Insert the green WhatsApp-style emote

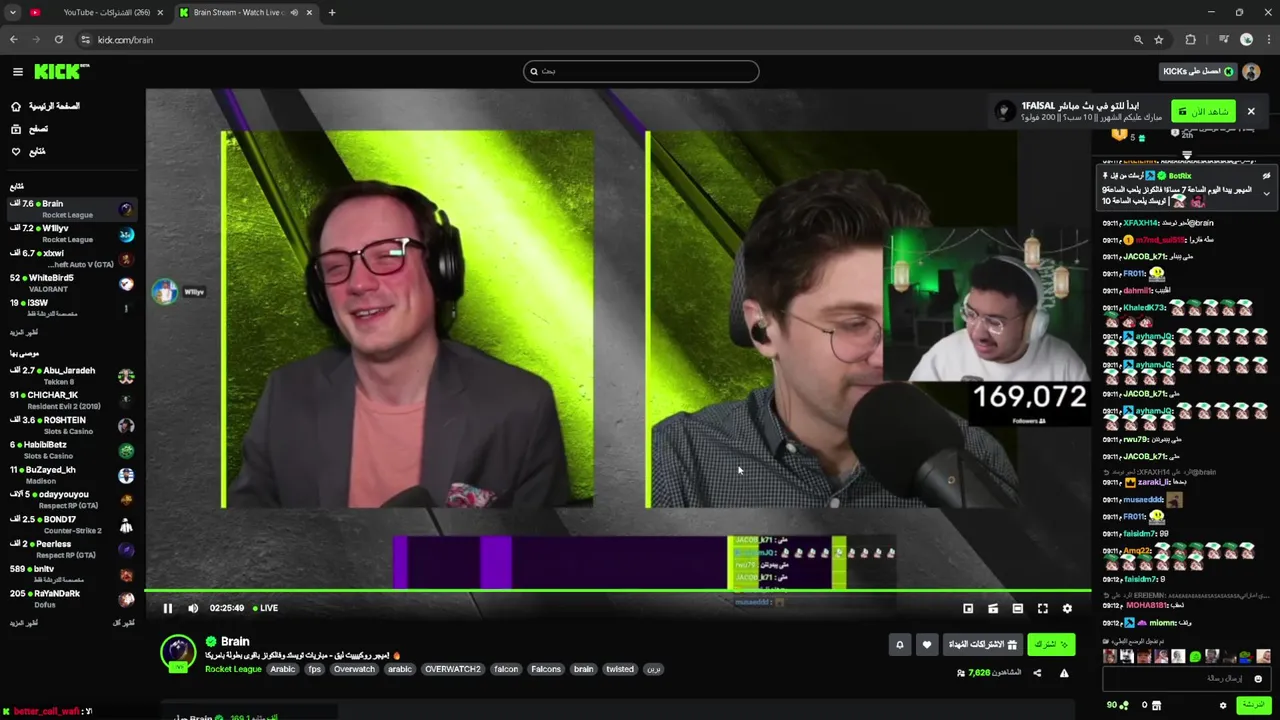(x=1195, y=657)
